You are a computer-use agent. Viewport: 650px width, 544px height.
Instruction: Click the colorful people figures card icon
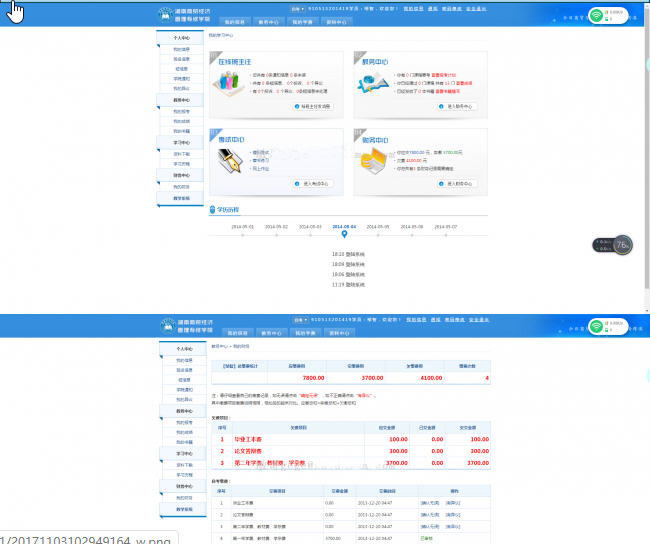pos(227,83)
